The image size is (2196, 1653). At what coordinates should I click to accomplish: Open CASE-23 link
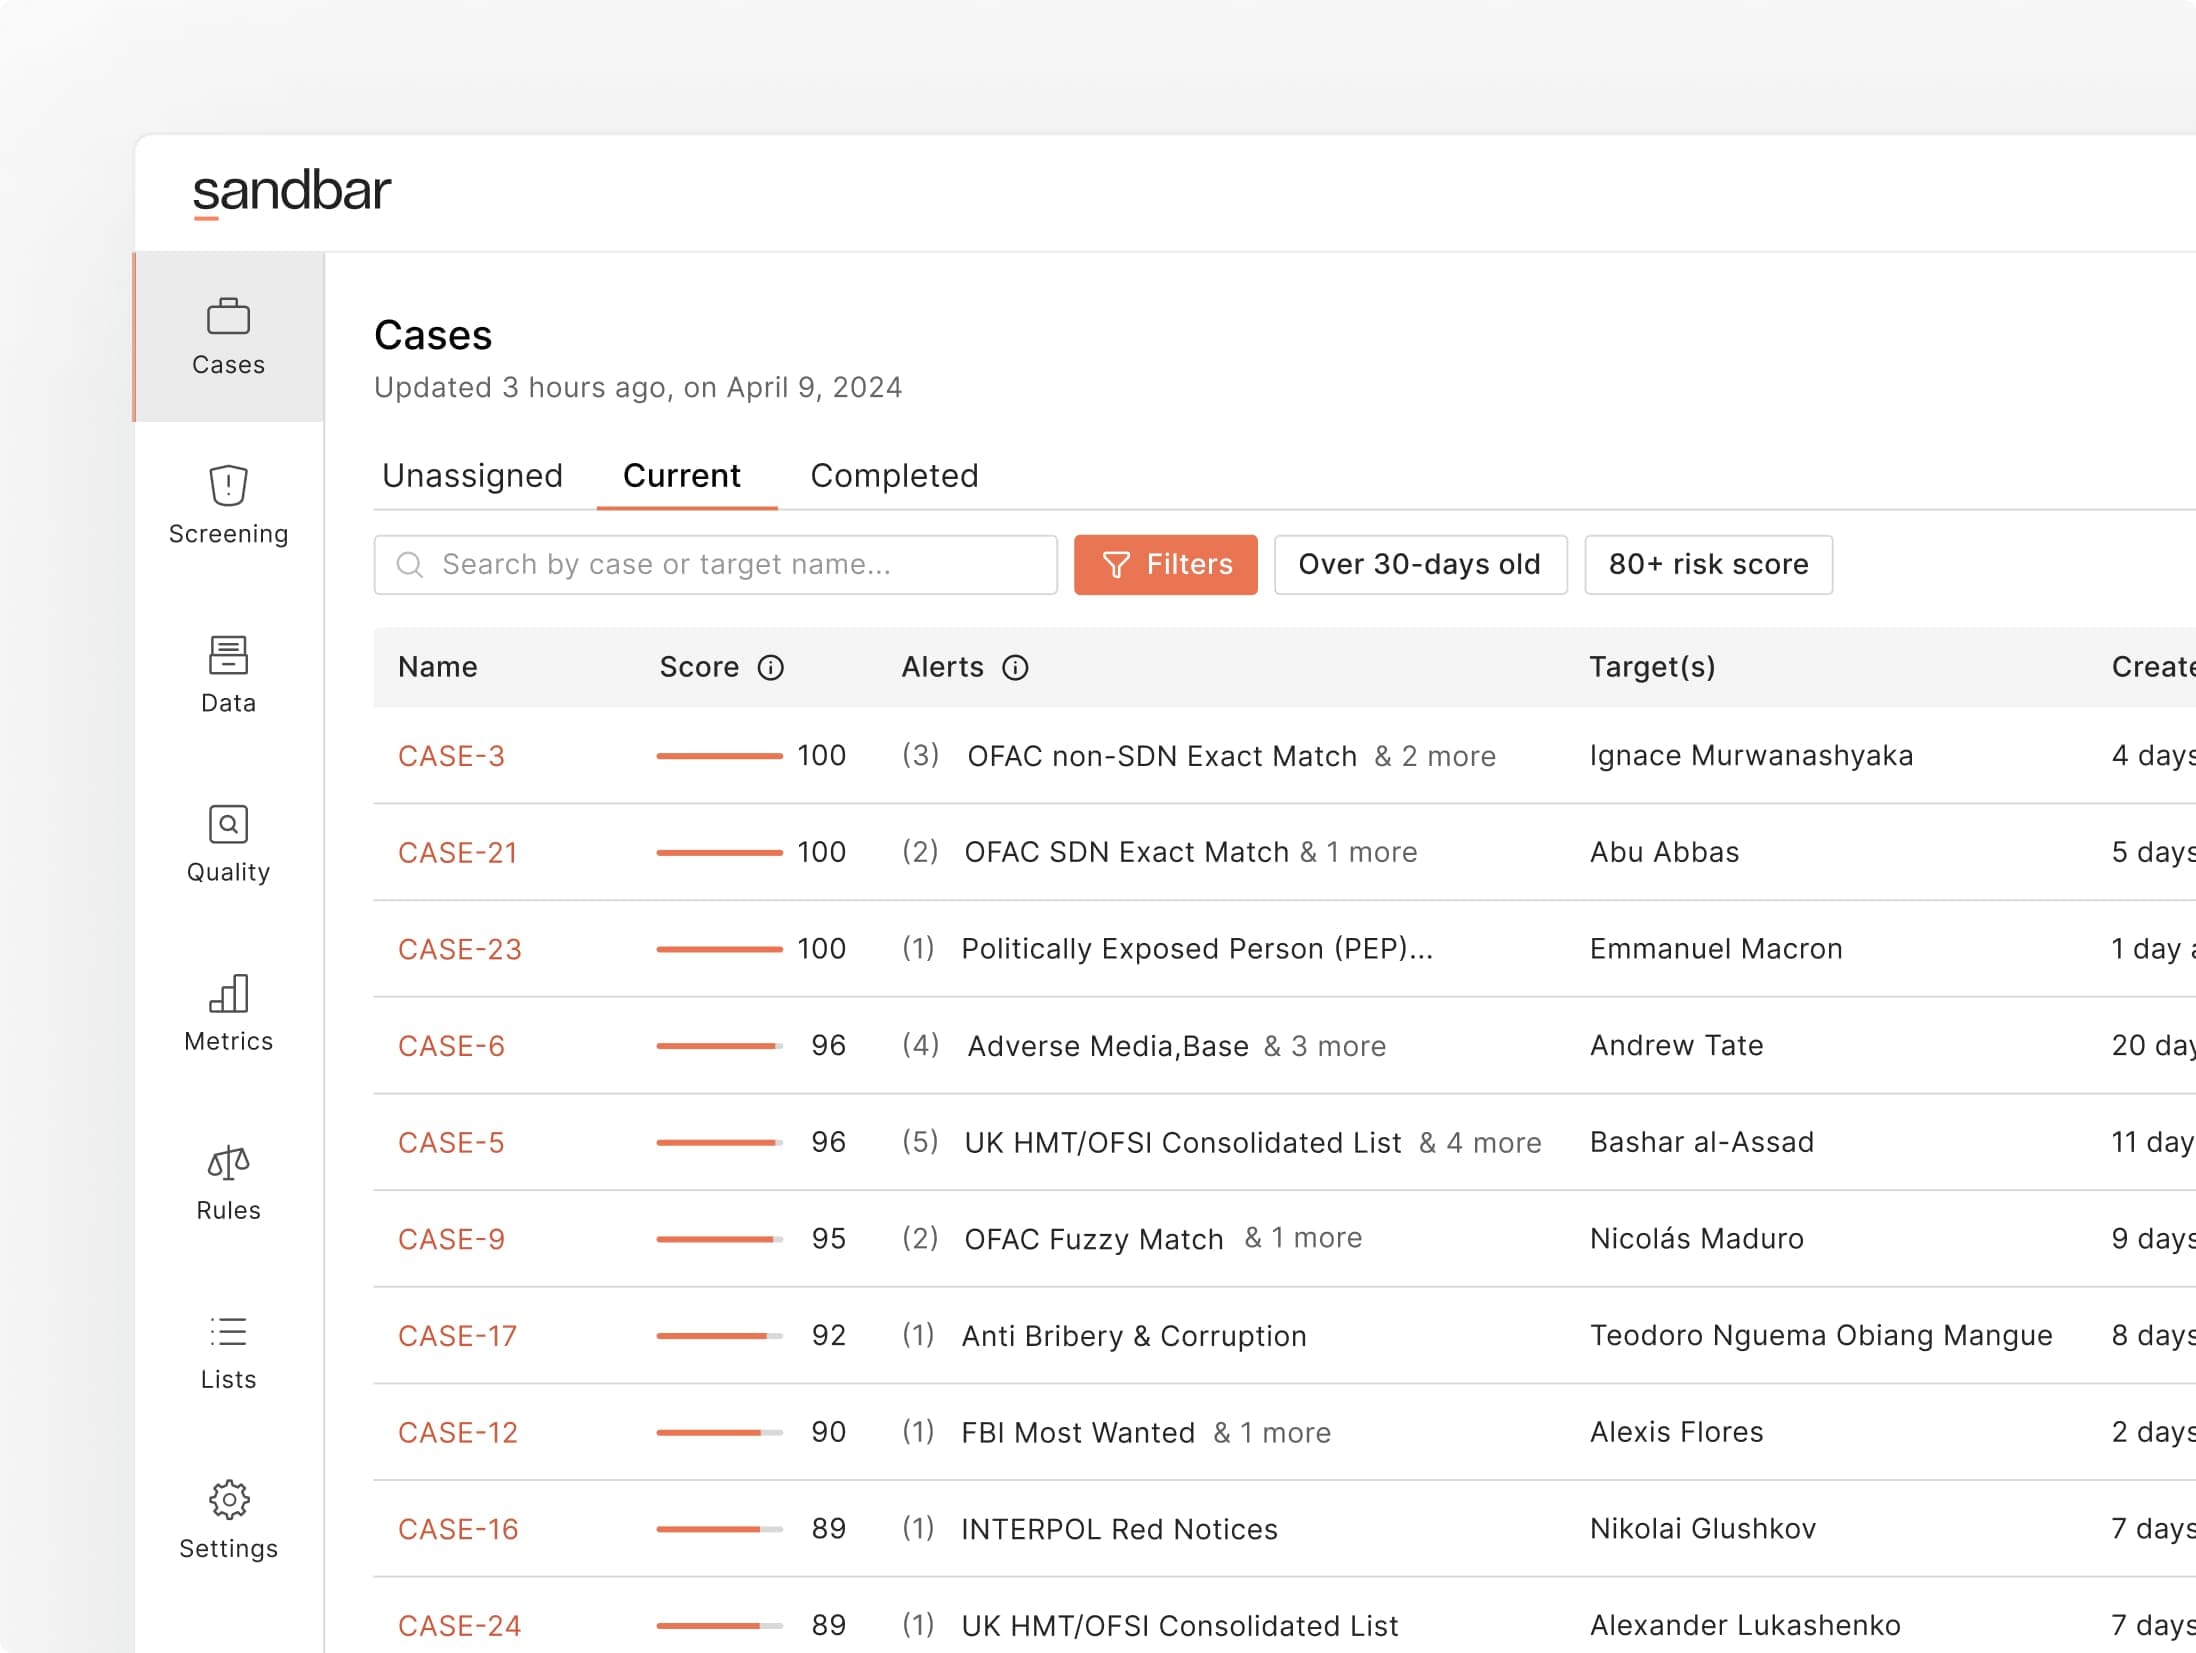[x=459, y=949]
